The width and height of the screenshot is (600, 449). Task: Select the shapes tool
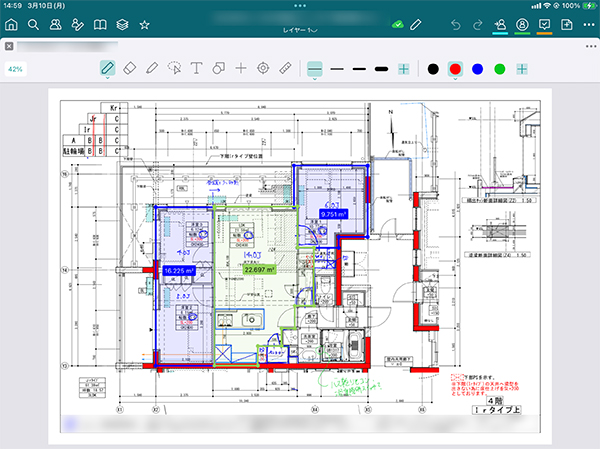(218, 68)
